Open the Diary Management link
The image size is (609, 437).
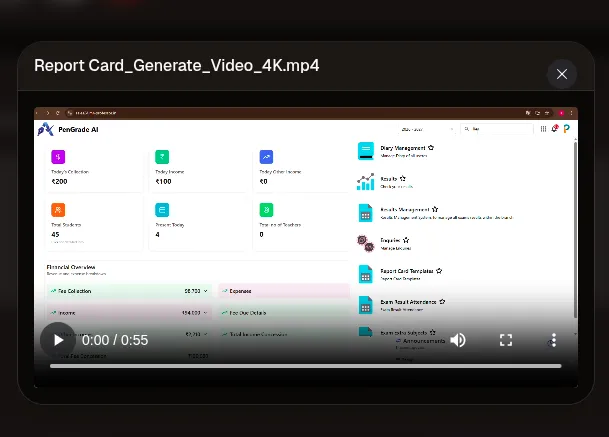point(403,148)
